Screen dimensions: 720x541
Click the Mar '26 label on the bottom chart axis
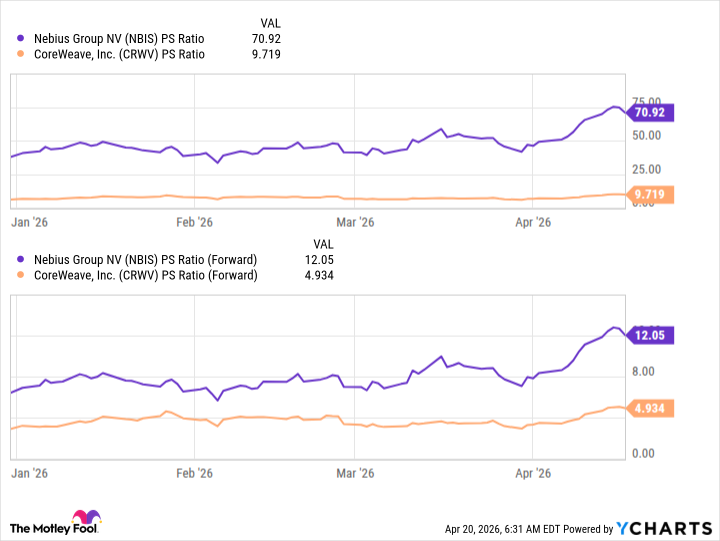(355, 471)
